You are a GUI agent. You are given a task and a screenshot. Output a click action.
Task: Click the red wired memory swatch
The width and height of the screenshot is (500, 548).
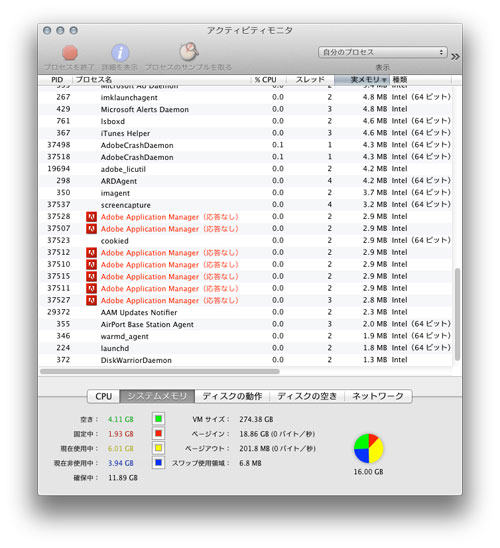pyautogui.click(x=158, y=433)
